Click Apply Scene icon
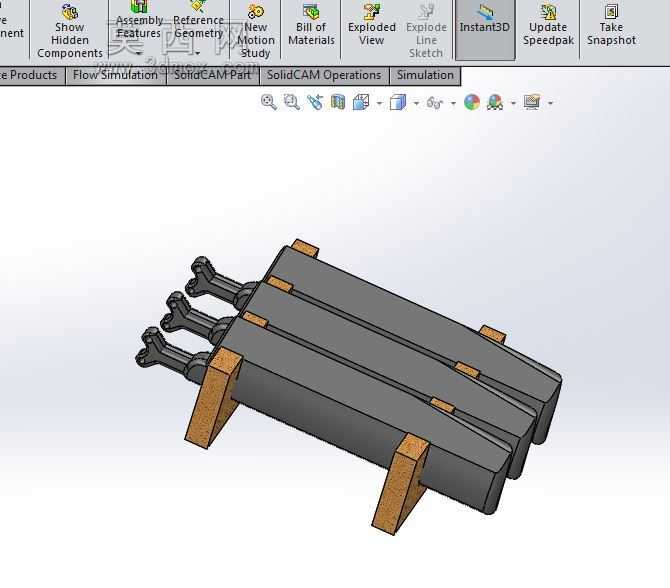 coord(495,103)
